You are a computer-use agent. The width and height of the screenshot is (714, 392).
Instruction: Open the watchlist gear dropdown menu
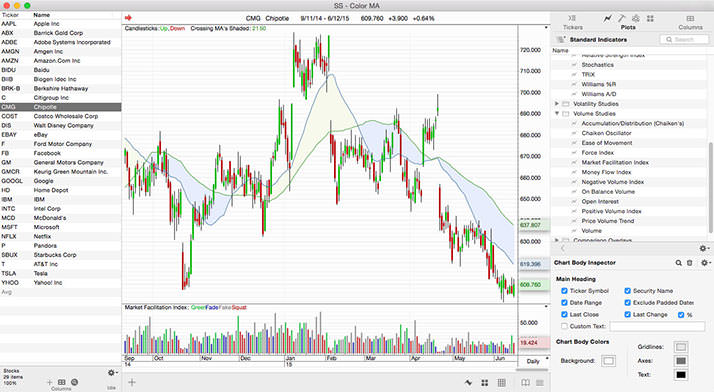[x=112, y=372]
